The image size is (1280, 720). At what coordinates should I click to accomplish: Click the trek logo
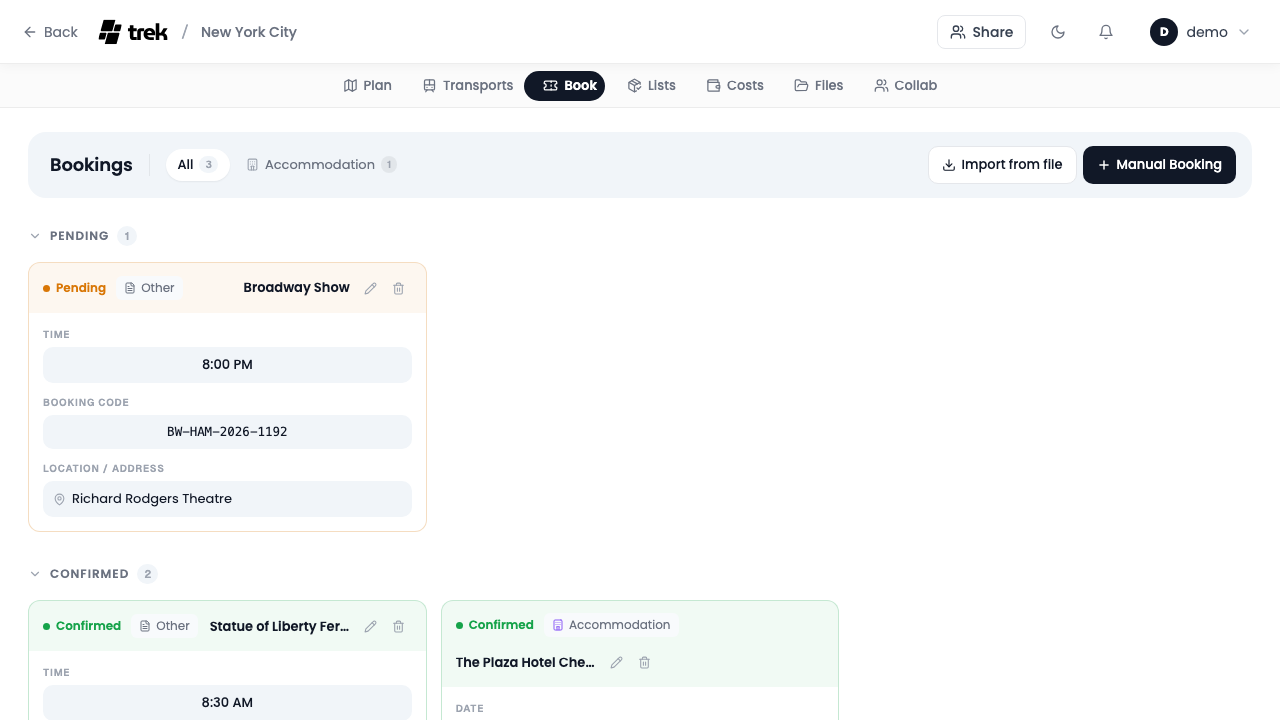[x=133, y=32]
